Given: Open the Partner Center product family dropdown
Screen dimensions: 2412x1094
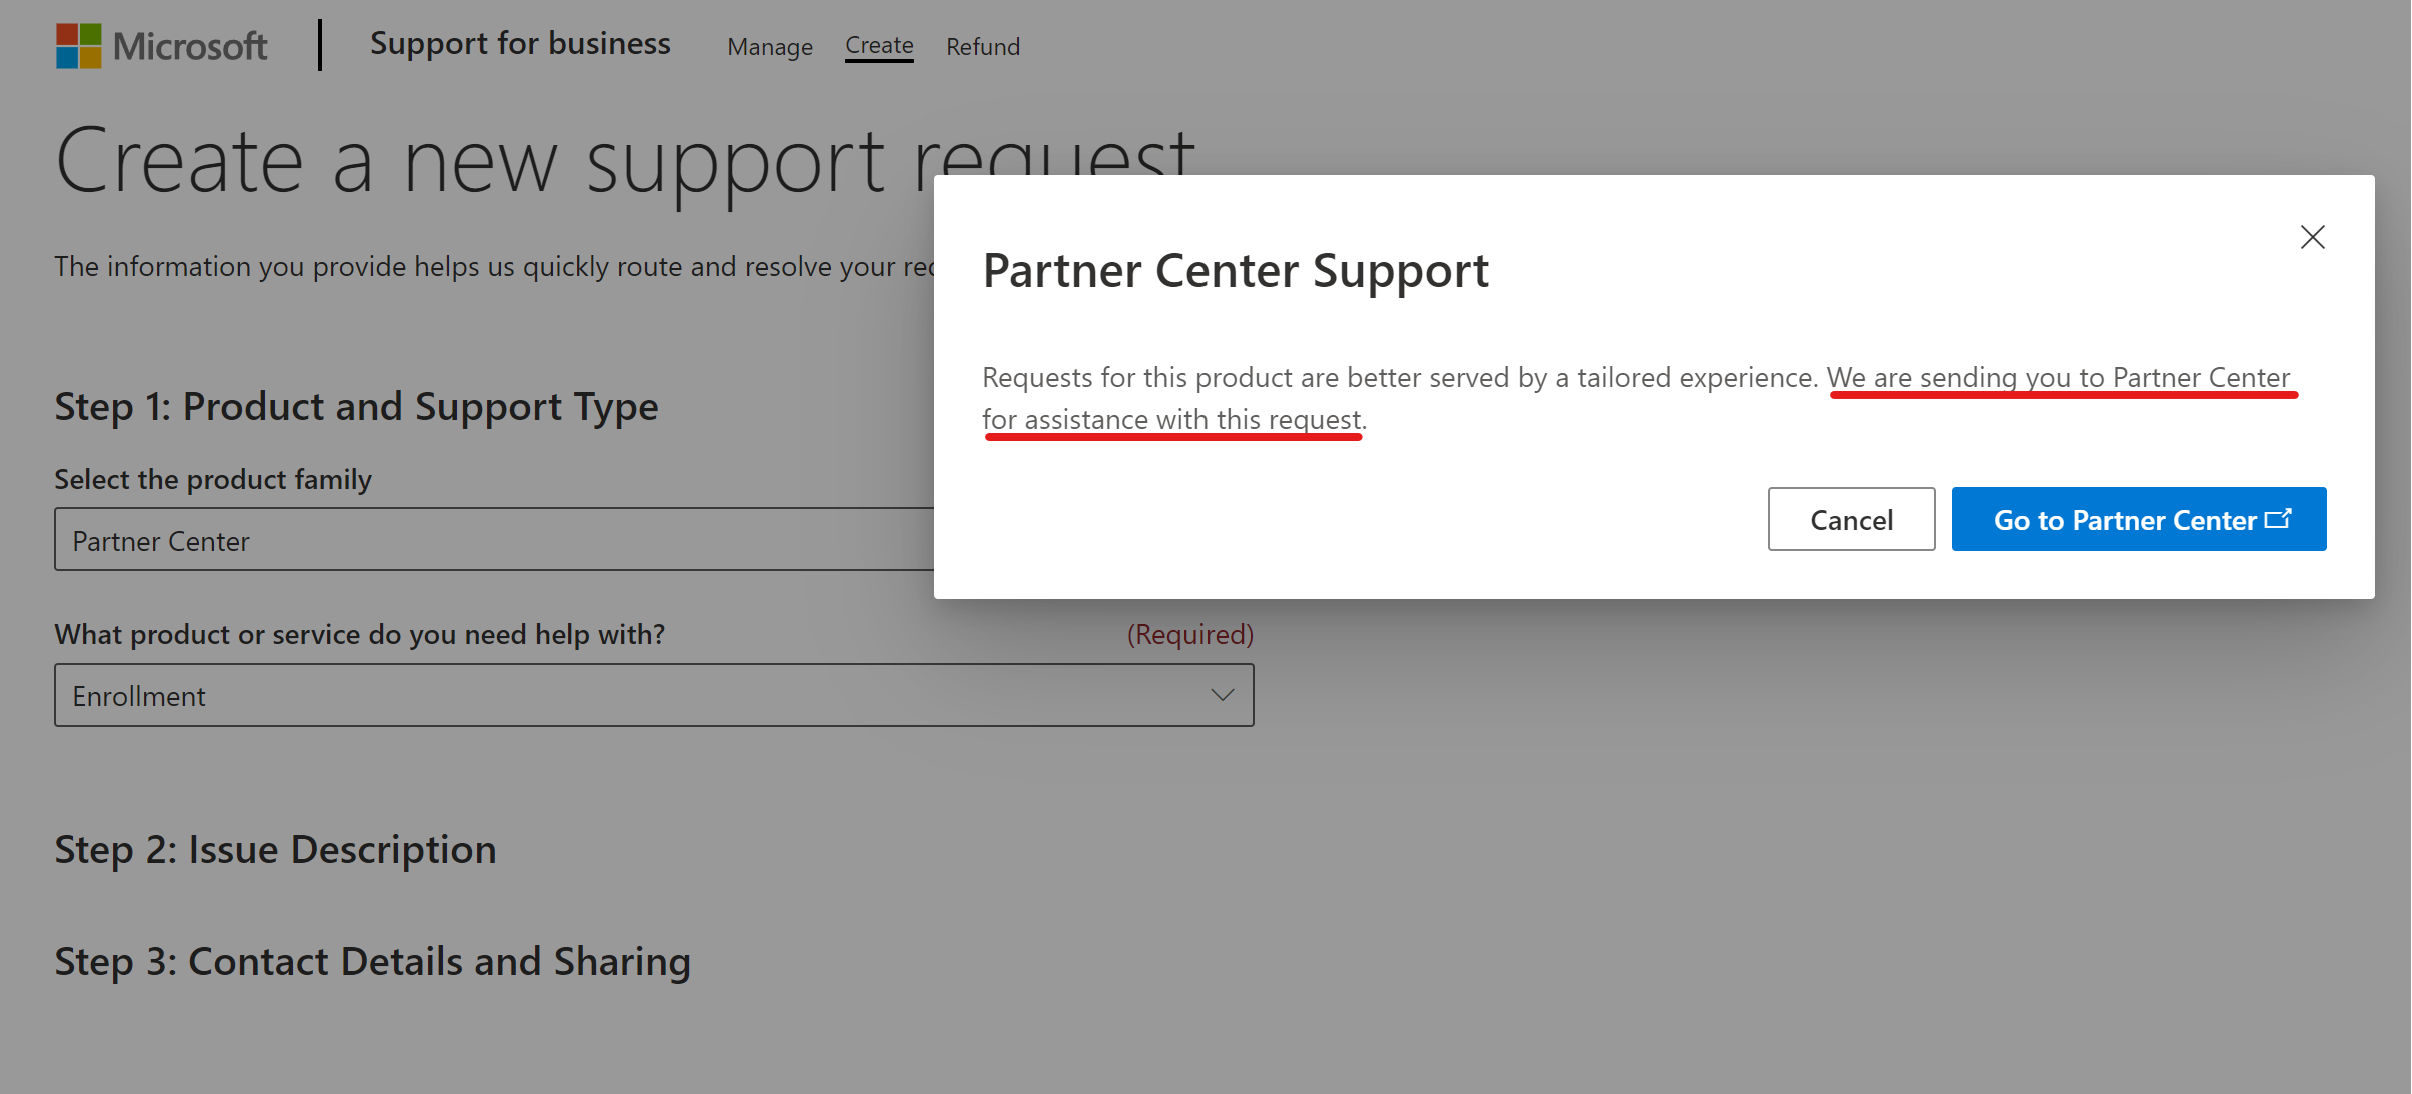Looking at the screenshot, I should coord(495,540).
